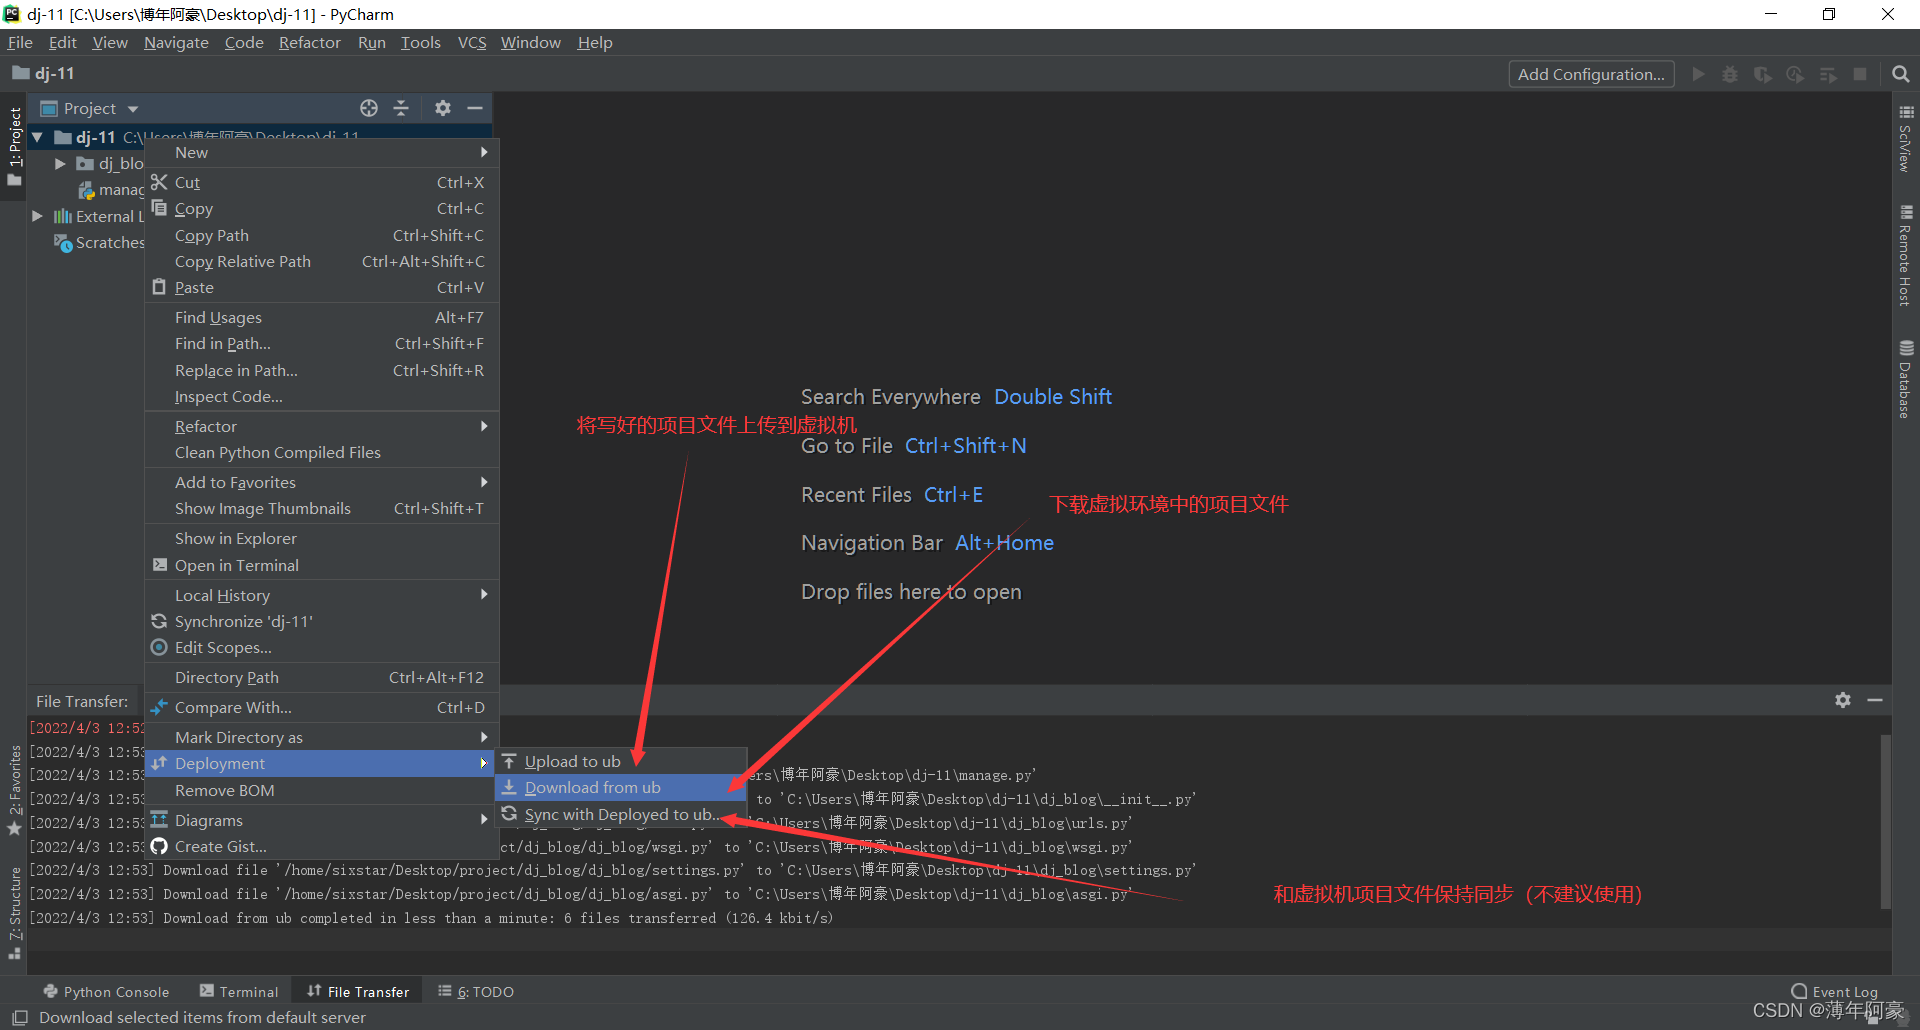Image resolution: width=1920 pixels, height=1030 pixels.
Task: Choose Cut from context menu
Action: click(x=322, y=182)
